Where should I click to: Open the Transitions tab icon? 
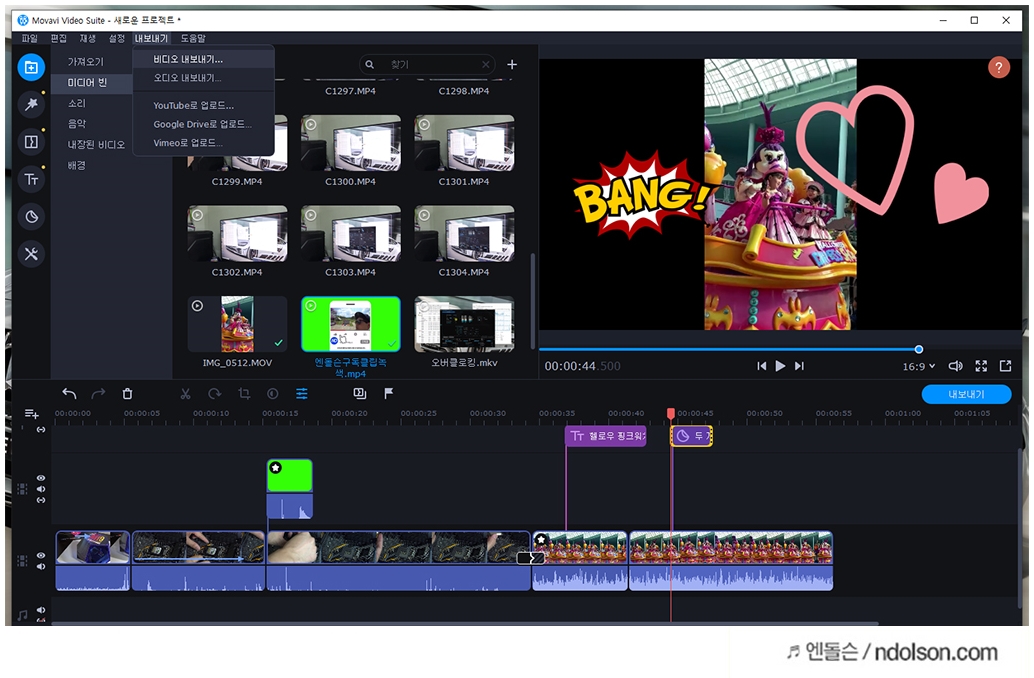coord(31,142)
